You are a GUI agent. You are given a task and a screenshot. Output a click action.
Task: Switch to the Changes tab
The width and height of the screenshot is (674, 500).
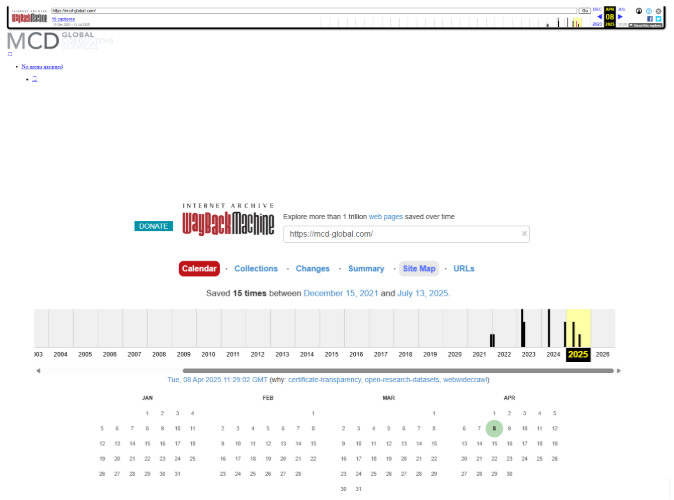(x=312, y=269)
